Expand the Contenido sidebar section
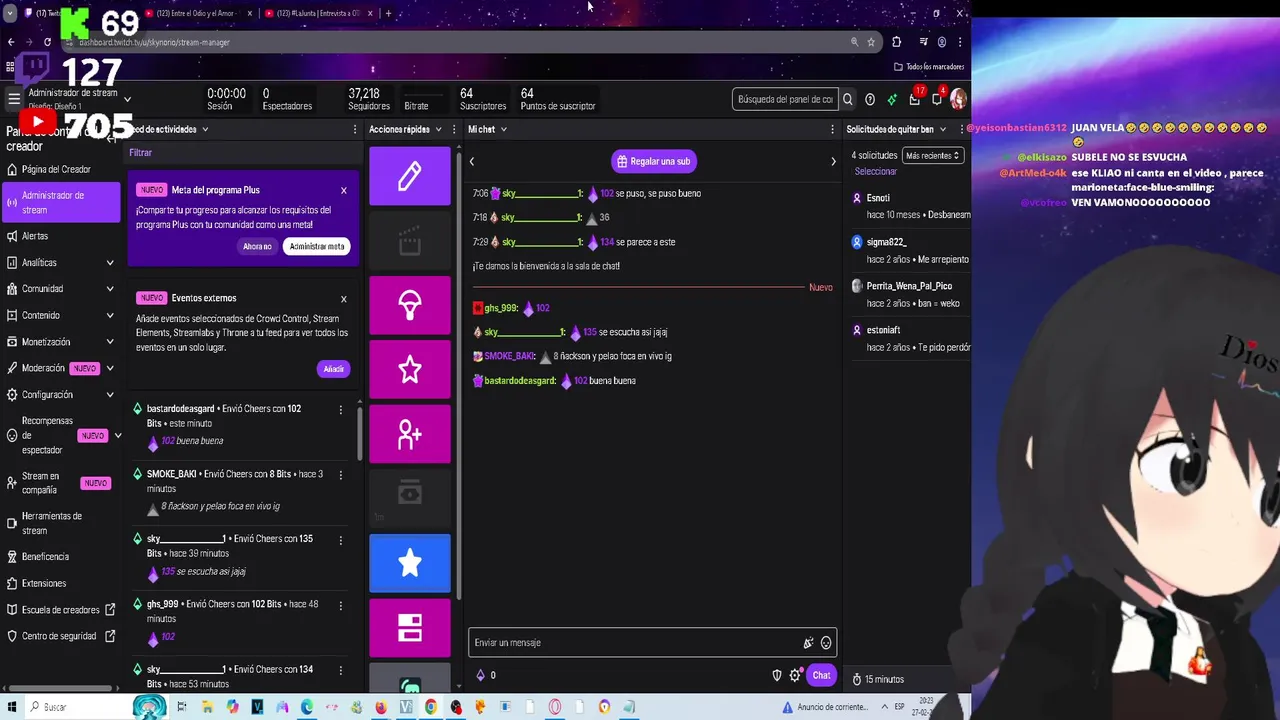The width and height of the screenshot is (1280, 720). pyautogui.click(x=110, y=315)
